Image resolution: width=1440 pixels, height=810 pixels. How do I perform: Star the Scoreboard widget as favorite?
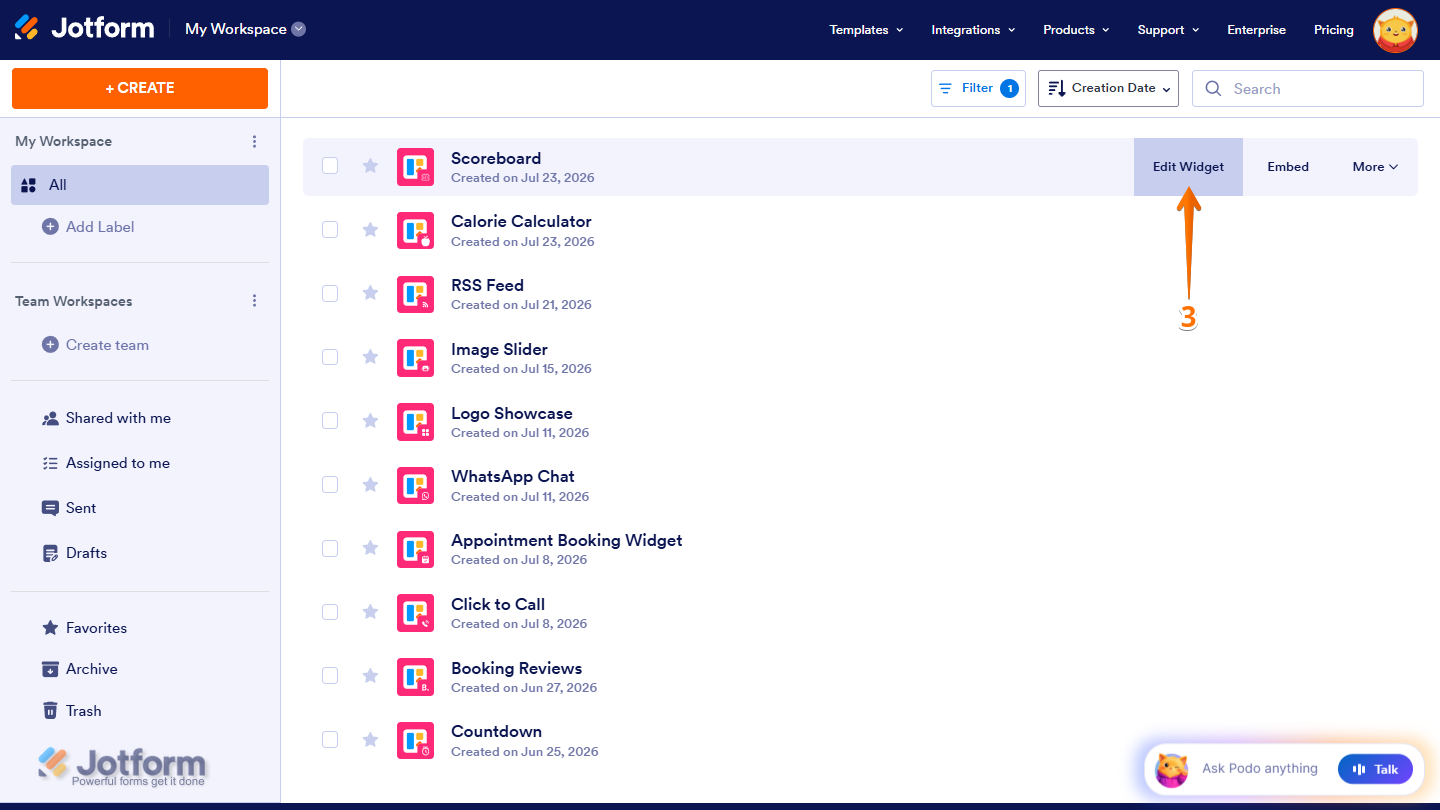[370, 166]
